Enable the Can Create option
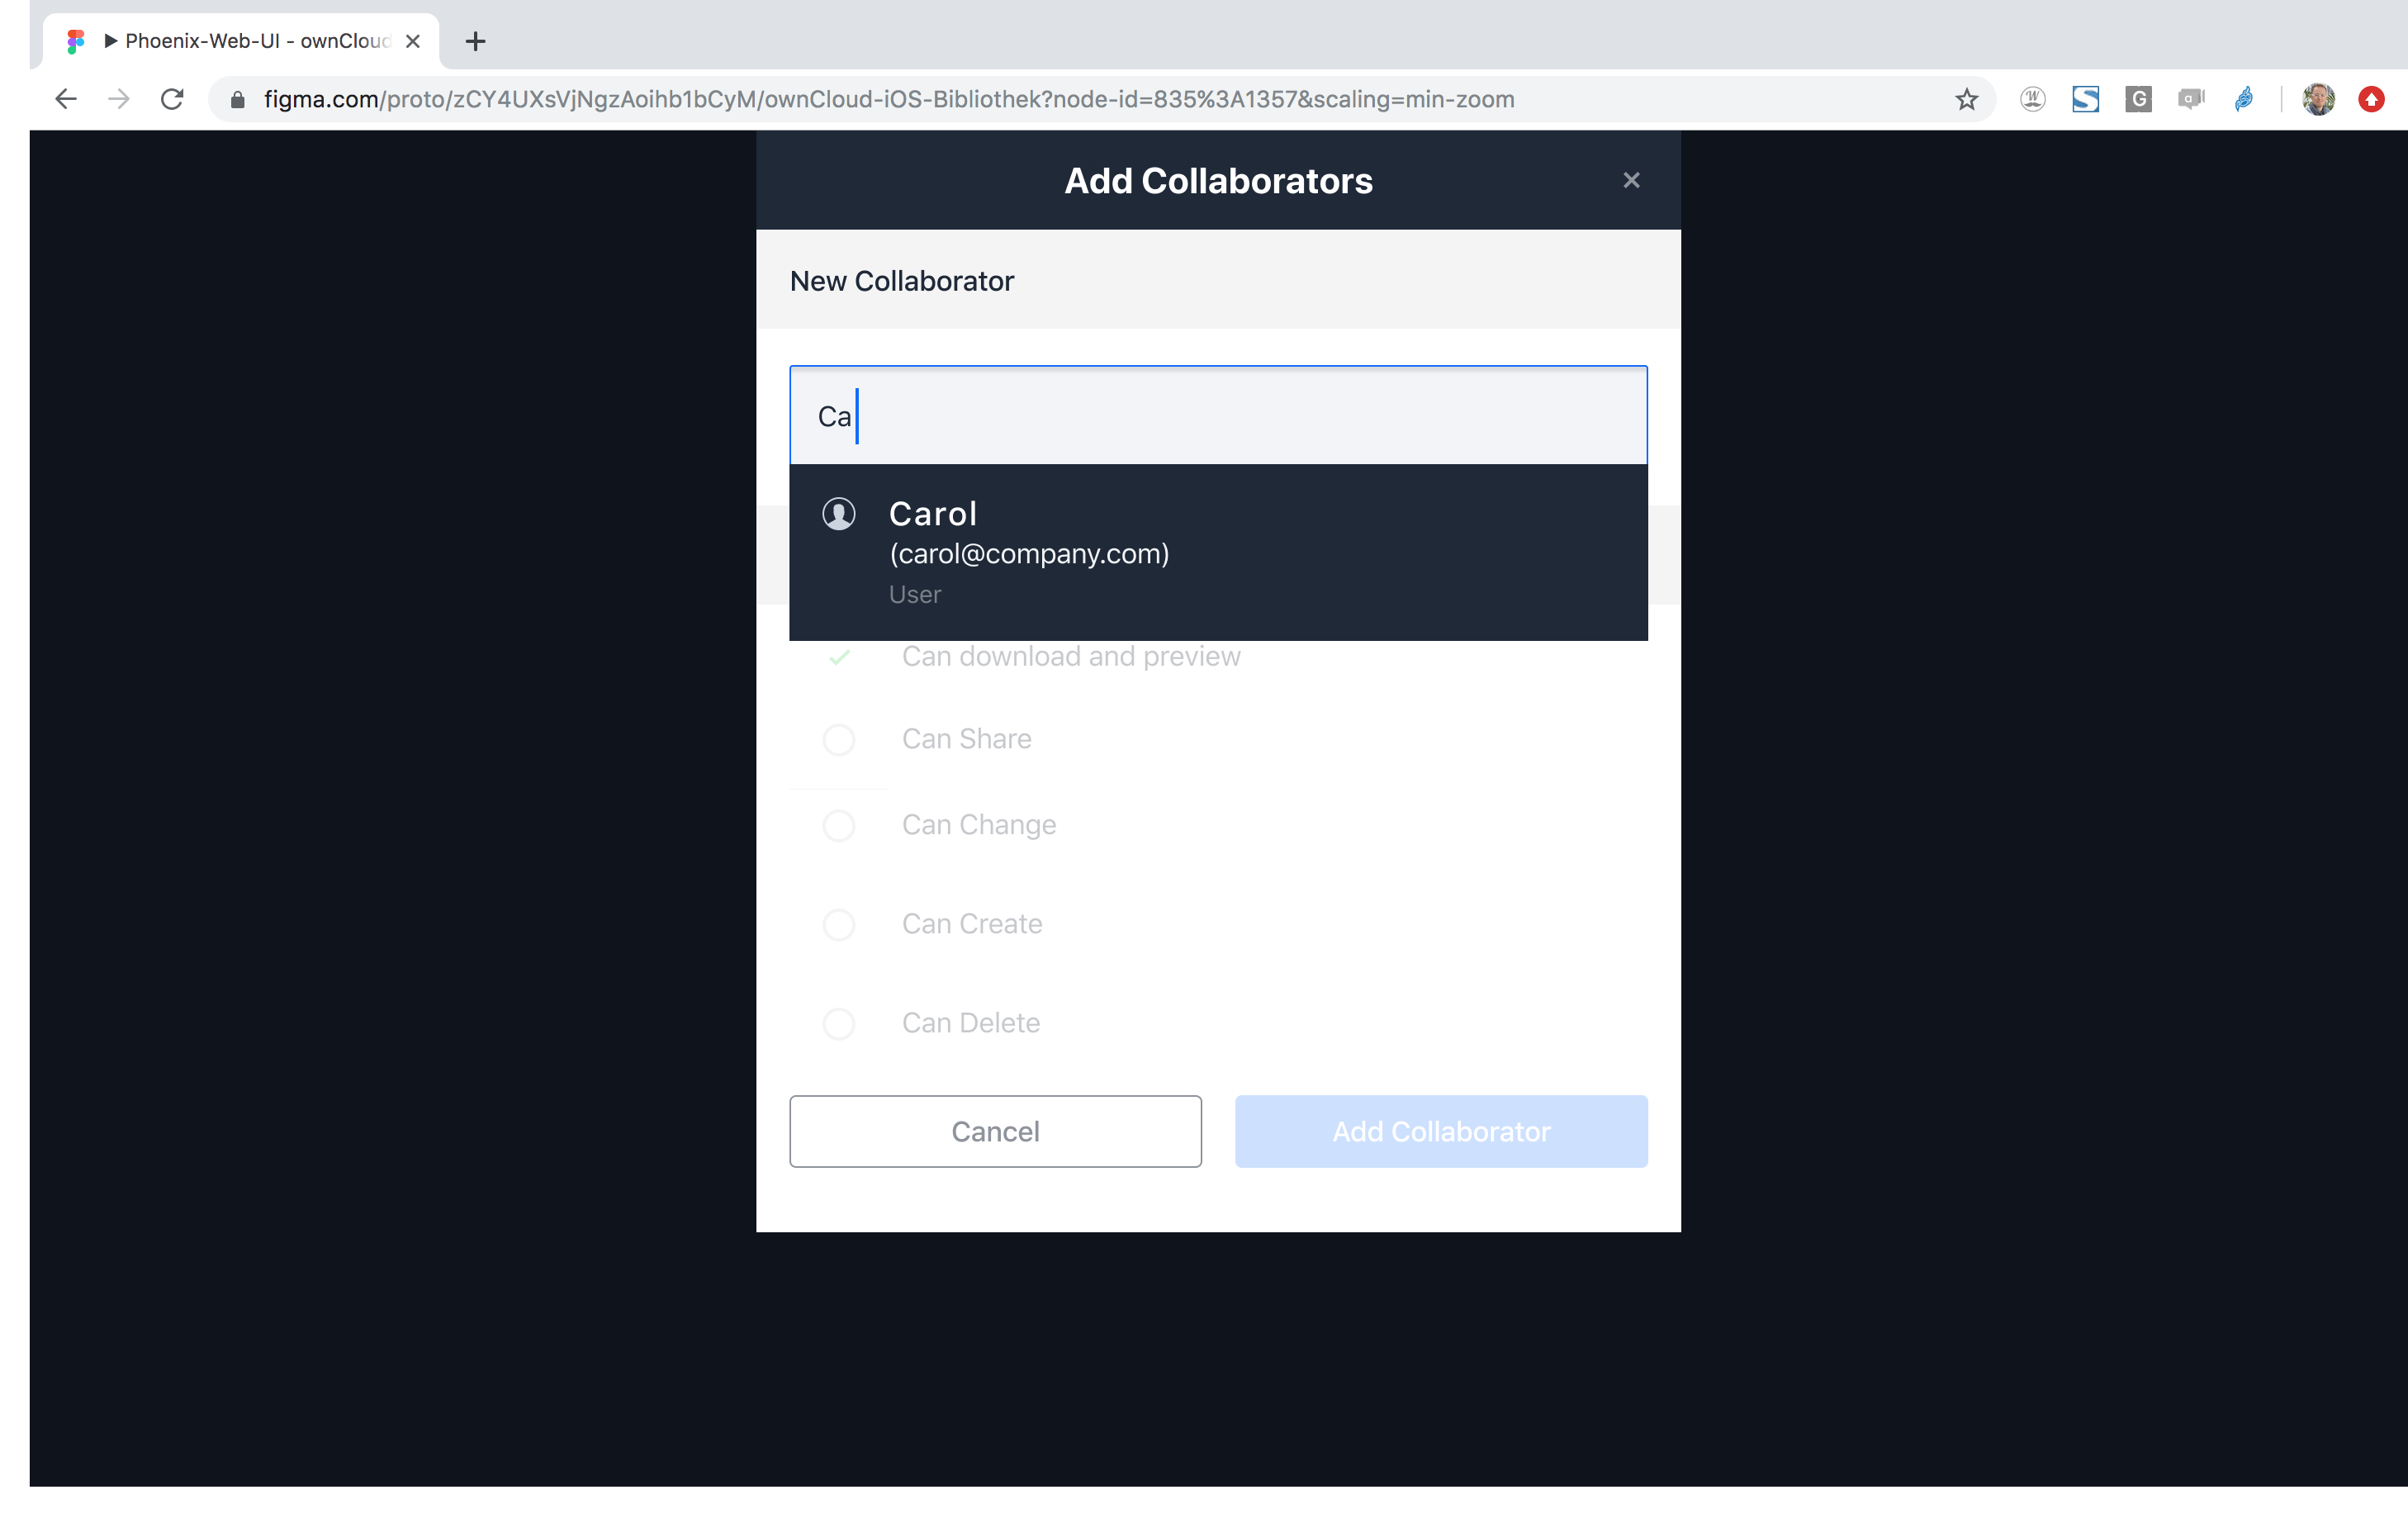Viewport: 2408px width, 1523px height. (838, 925)
